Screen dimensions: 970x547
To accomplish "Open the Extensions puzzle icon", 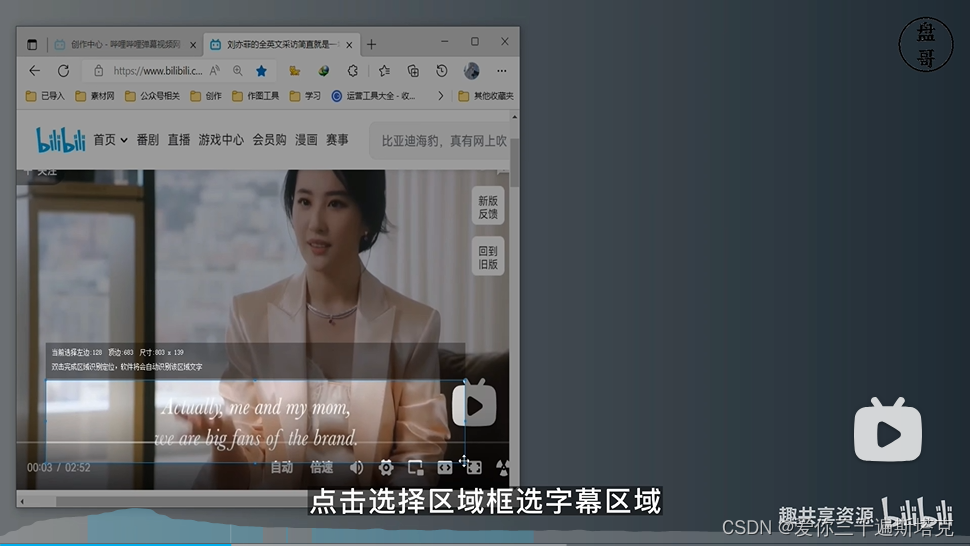I will pos(352,71).
